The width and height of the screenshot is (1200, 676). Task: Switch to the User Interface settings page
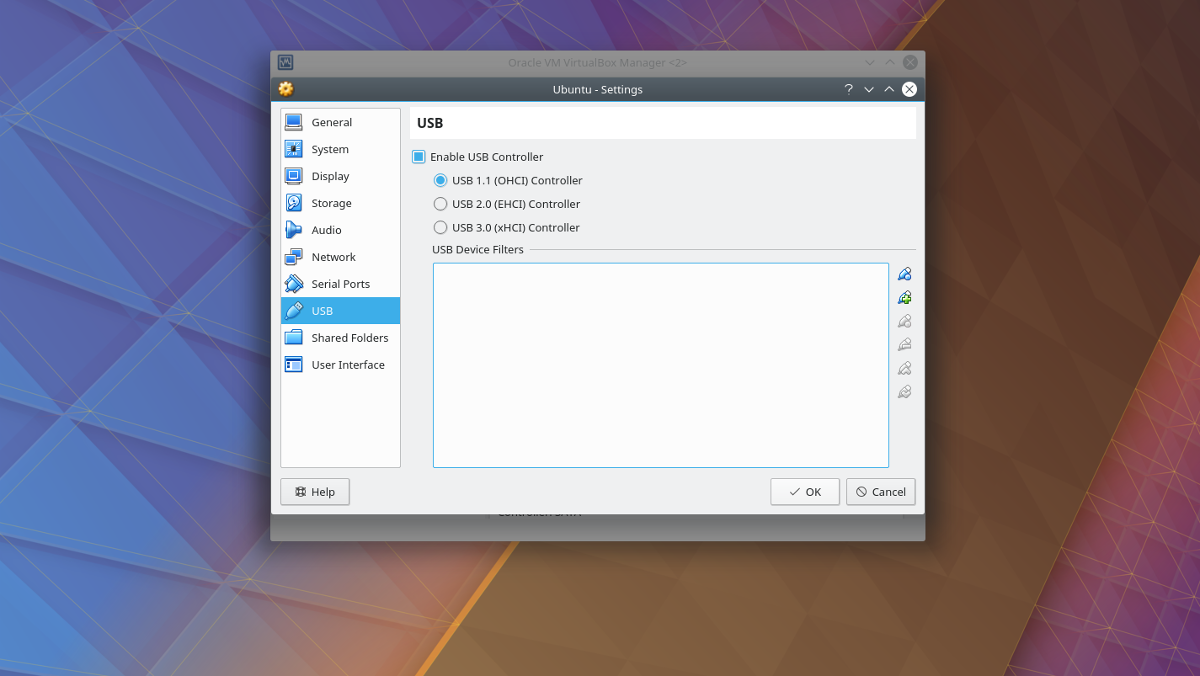click(346, 364)
